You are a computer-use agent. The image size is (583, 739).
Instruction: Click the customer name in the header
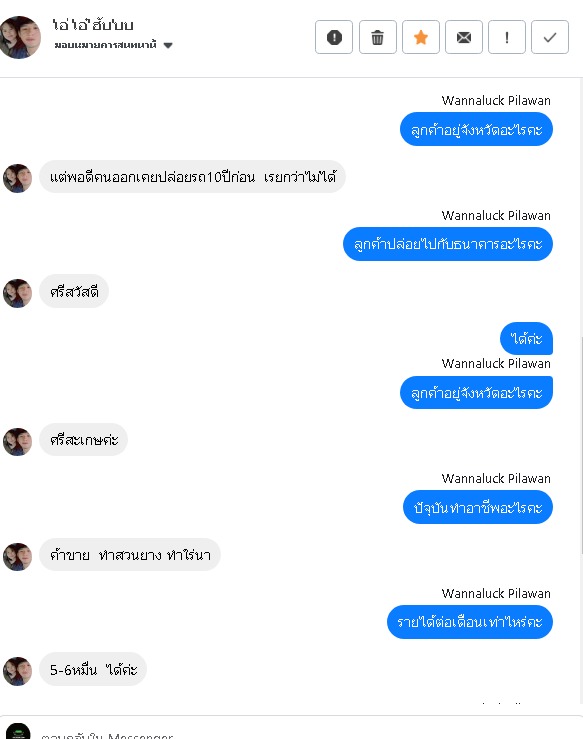(93, 25)
